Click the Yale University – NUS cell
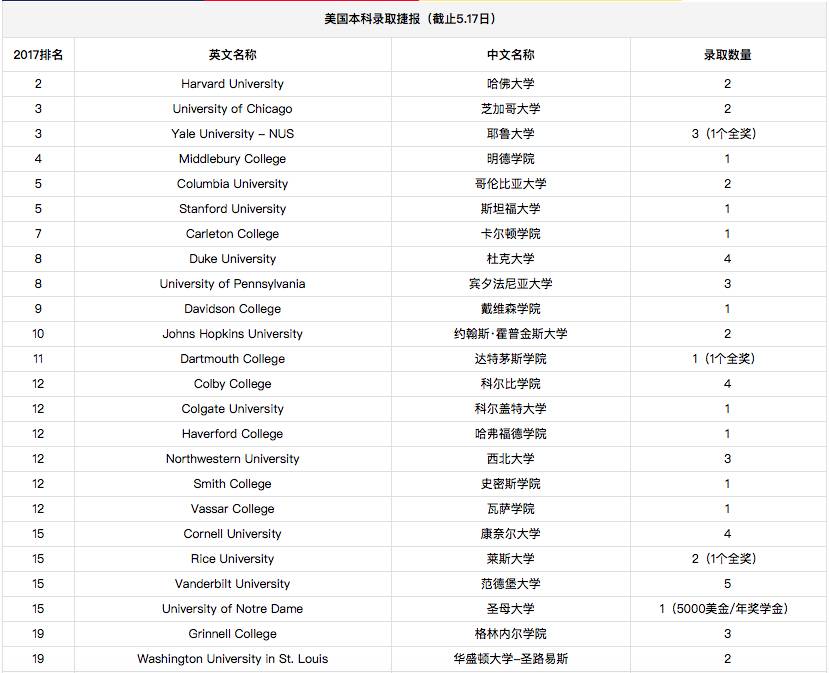The width and height of the screenshot is (829, 673). tap(233, 134)
